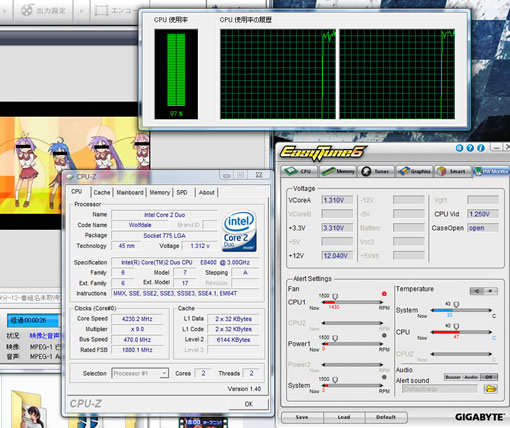510x428 pixels.
Task: Open alert sound file browser folder icon
Action: [491, 389]
